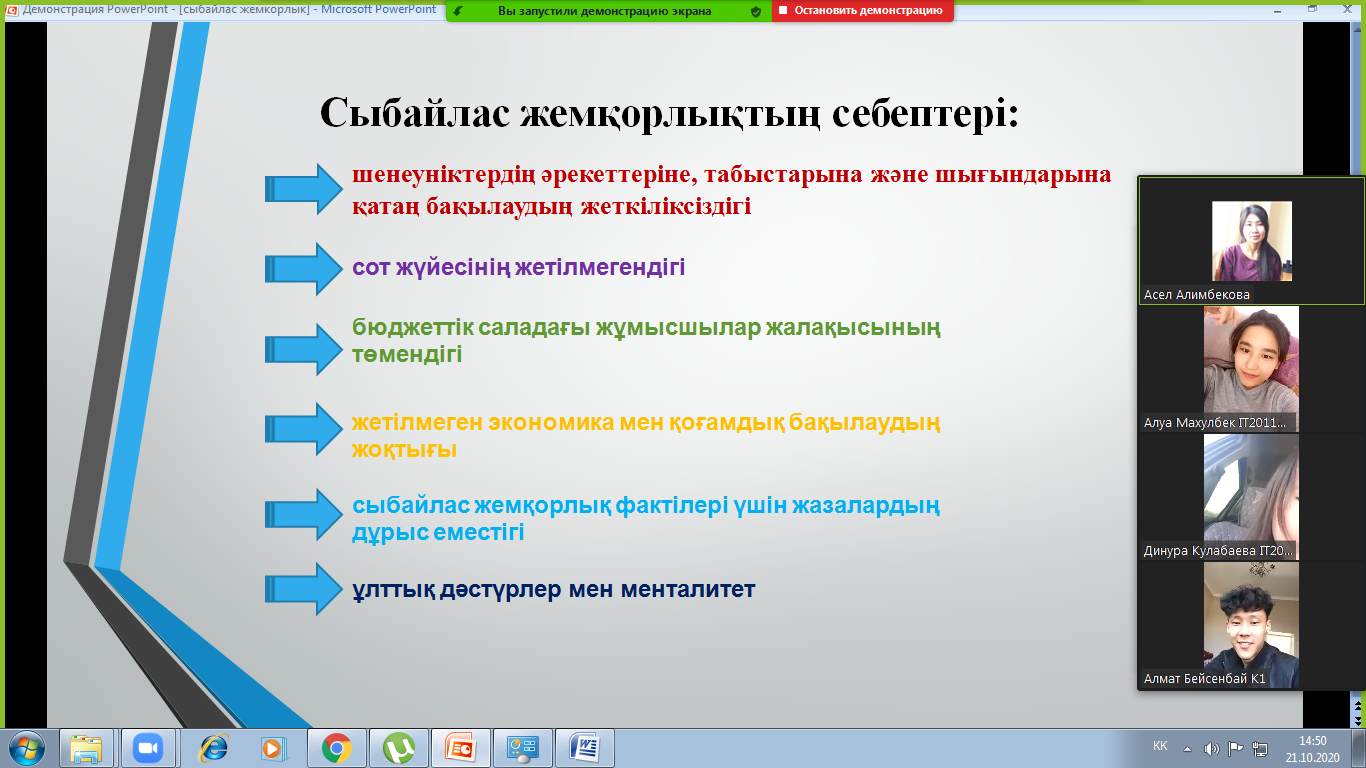Open Google Chrome from the taskbar

pyautogui.click(x=336, y=748)
